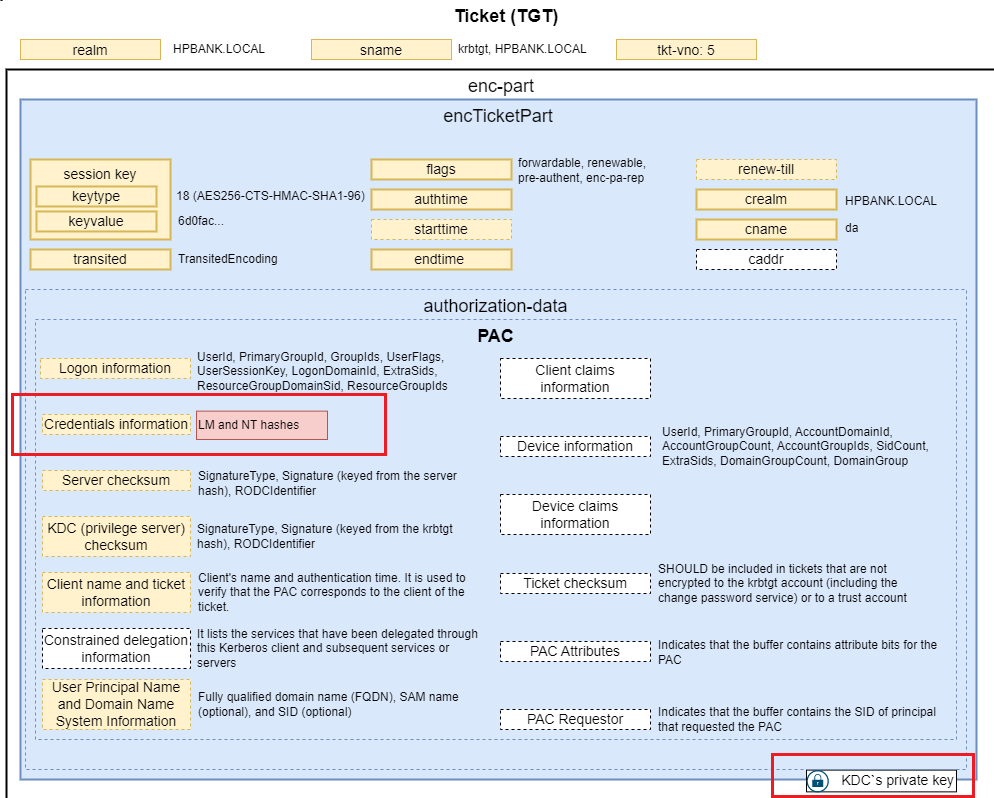Click the Fully qualified domain name description
Viewport: 994px width, 798px height.
328,704
